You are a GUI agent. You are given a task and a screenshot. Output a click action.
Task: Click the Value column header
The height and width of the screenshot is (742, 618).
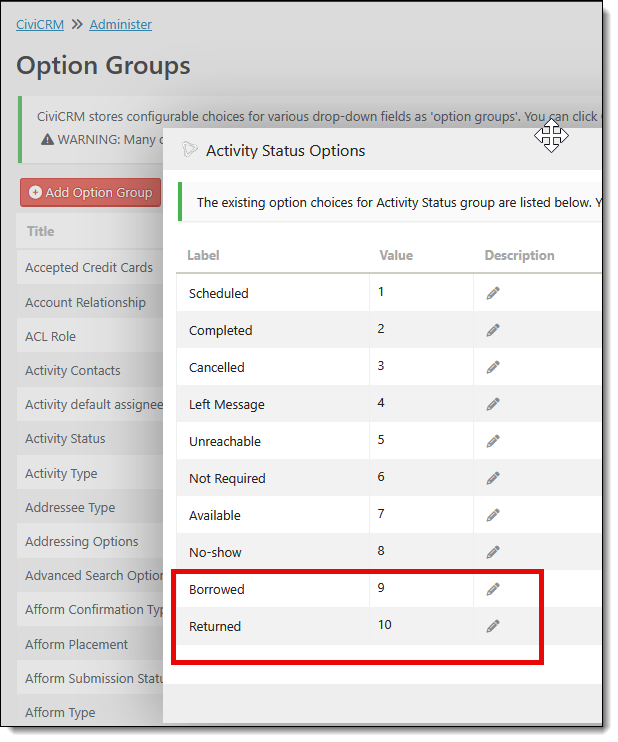click(x=396, y=255)
